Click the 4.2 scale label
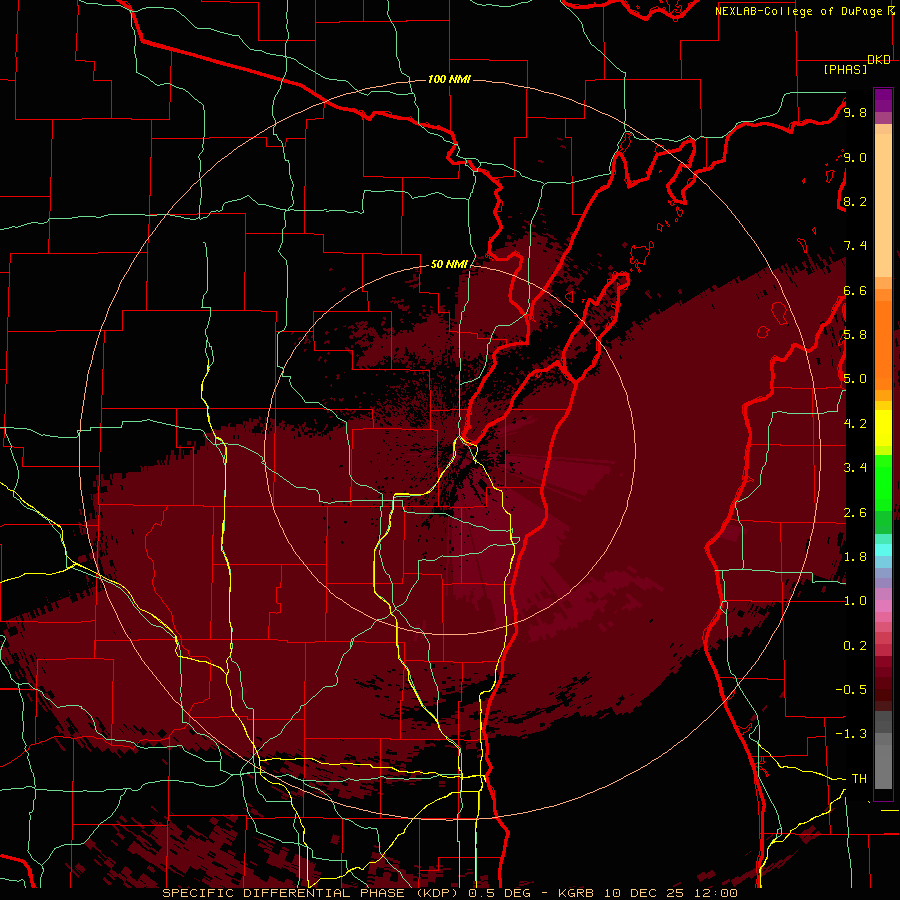 pyautogui.click(x=855, y=424)
